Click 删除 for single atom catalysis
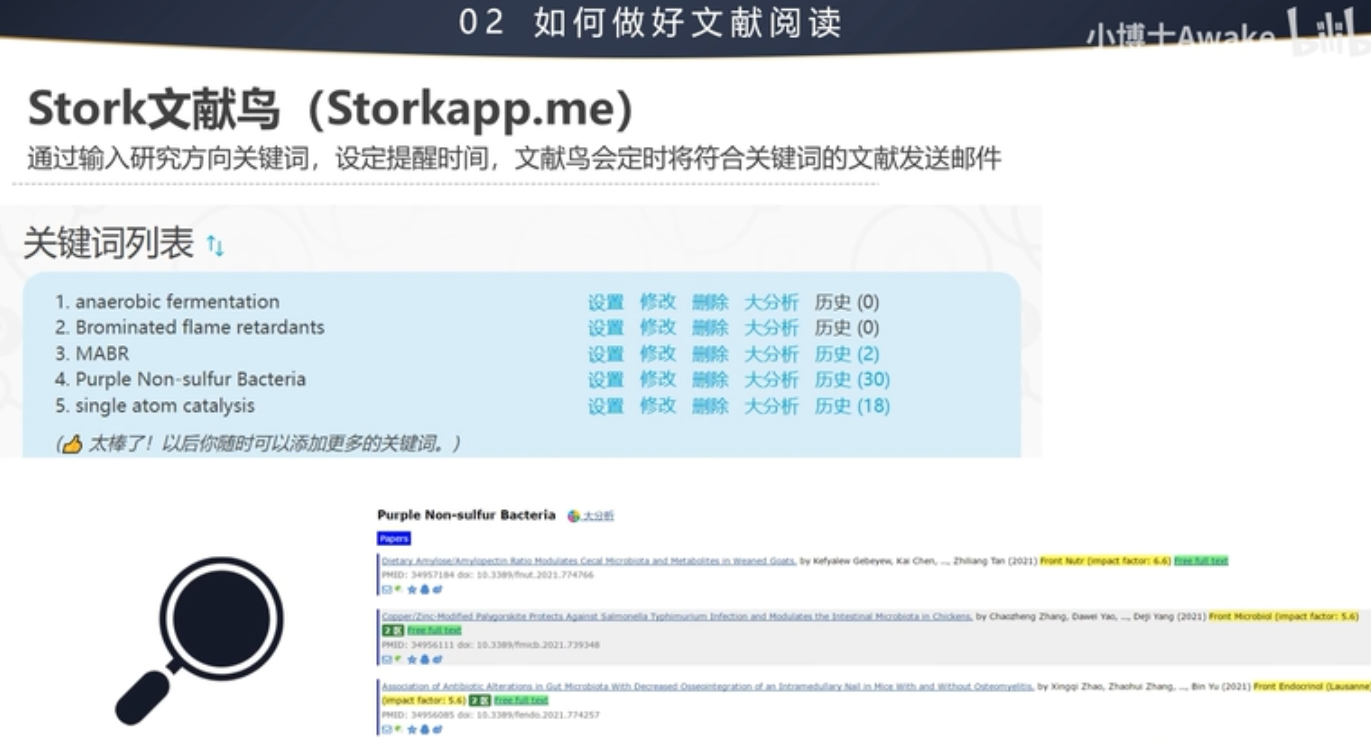Viewport: 1371px width, 745px height. [x=710, y=406]
